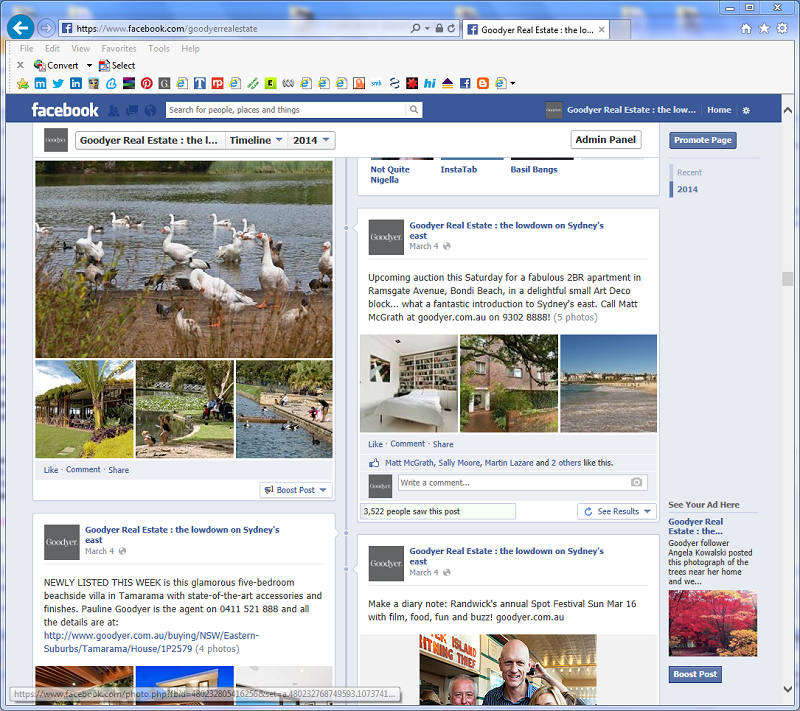Click the Promote Page button
This screenshot has height=711, width=800.
[x=703, y=140]
